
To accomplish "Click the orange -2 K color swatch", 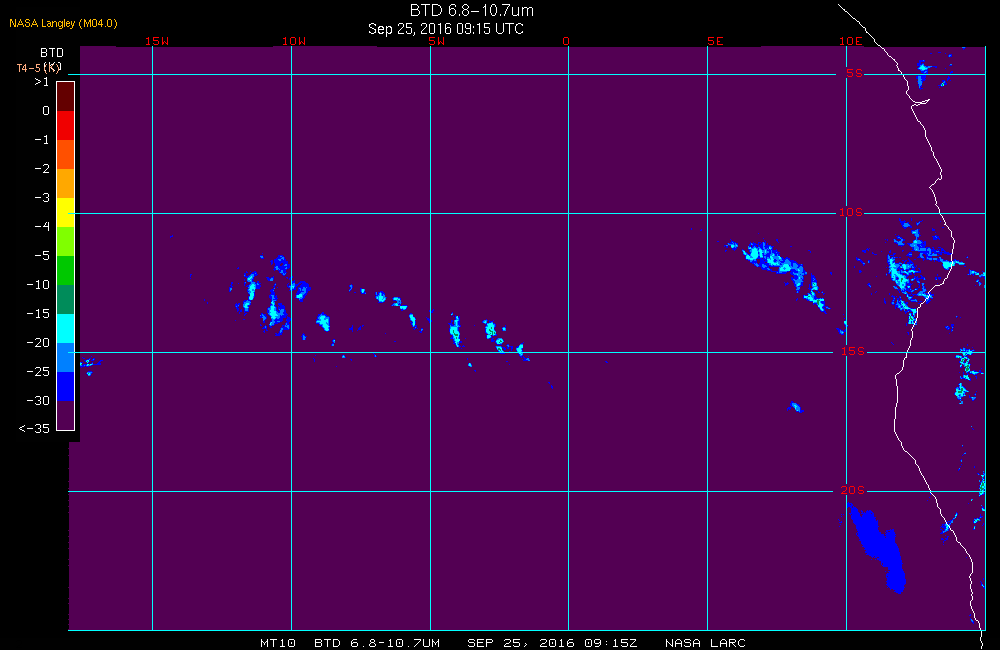I will (x=66, y=184).
